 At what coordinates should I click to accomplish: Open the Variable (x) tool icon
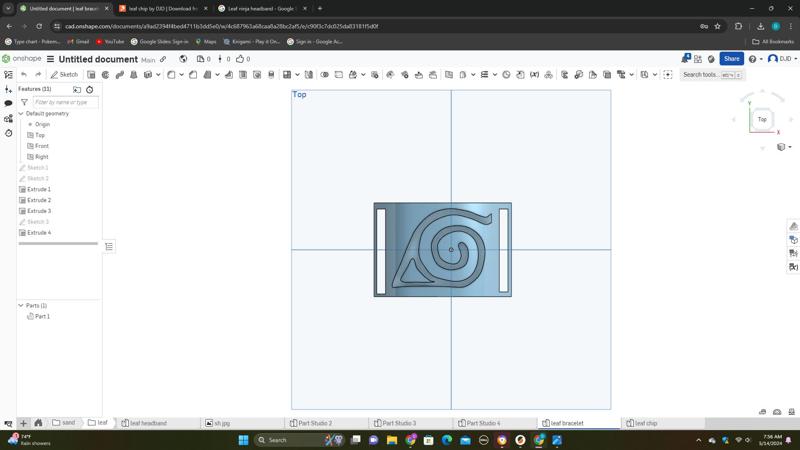(x=534, y=74)
